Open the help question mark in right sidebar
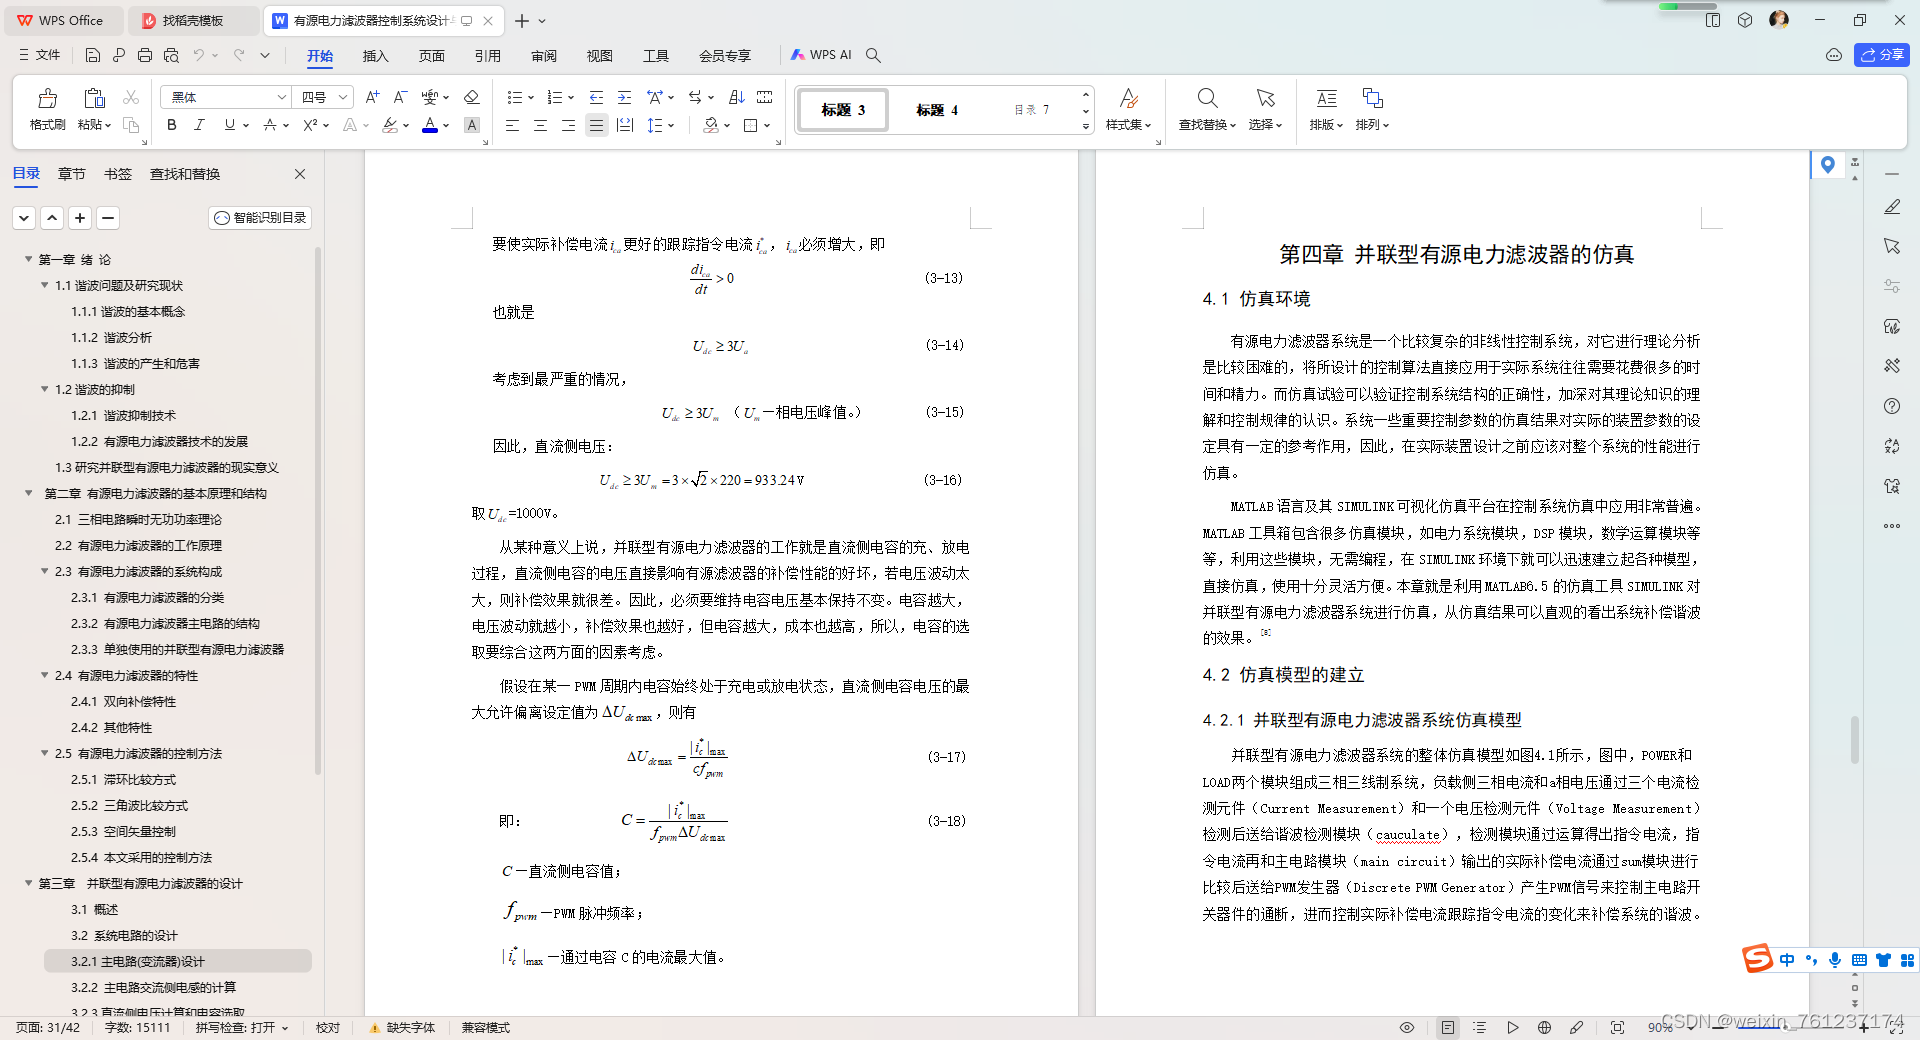 point(1892,406)
